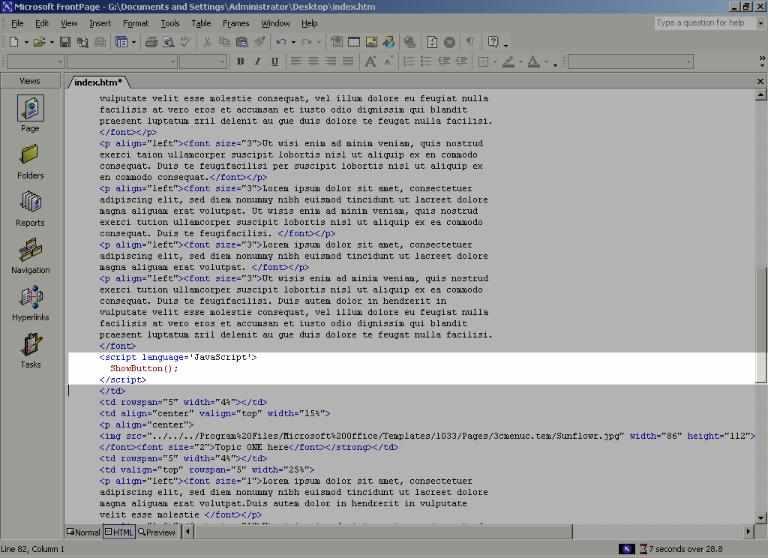Open the Font Color dropdown arrow
This screenshot has height=558, width=768.
546,62
